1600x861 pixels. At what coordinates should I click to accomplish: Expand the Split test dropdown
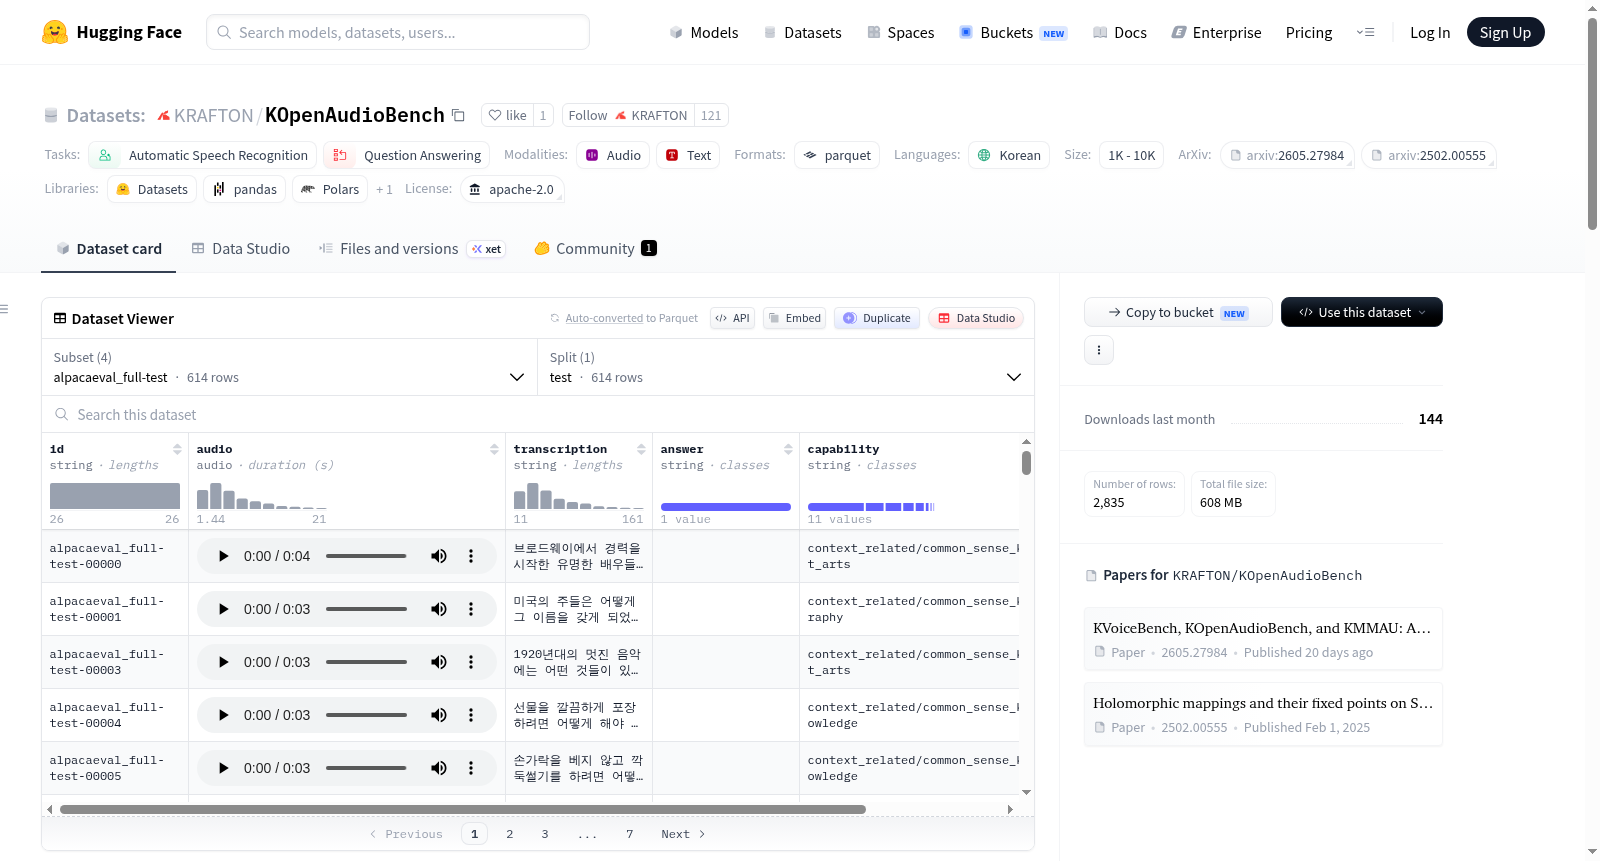pyautogui.click(x=785, y=367)
